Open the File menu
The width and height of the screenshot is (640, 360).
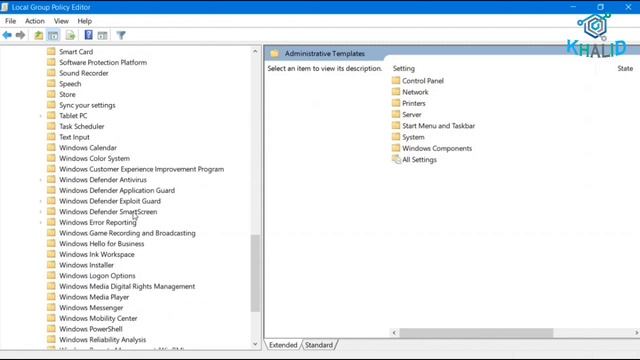click(11, 21)
